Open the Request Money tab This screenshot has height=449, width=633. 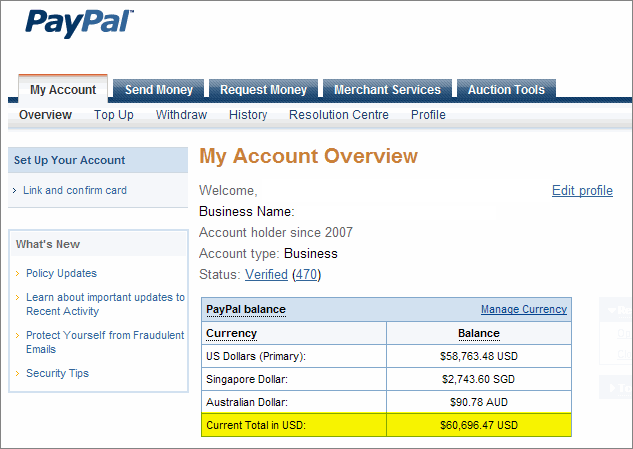tap(263, 89)
